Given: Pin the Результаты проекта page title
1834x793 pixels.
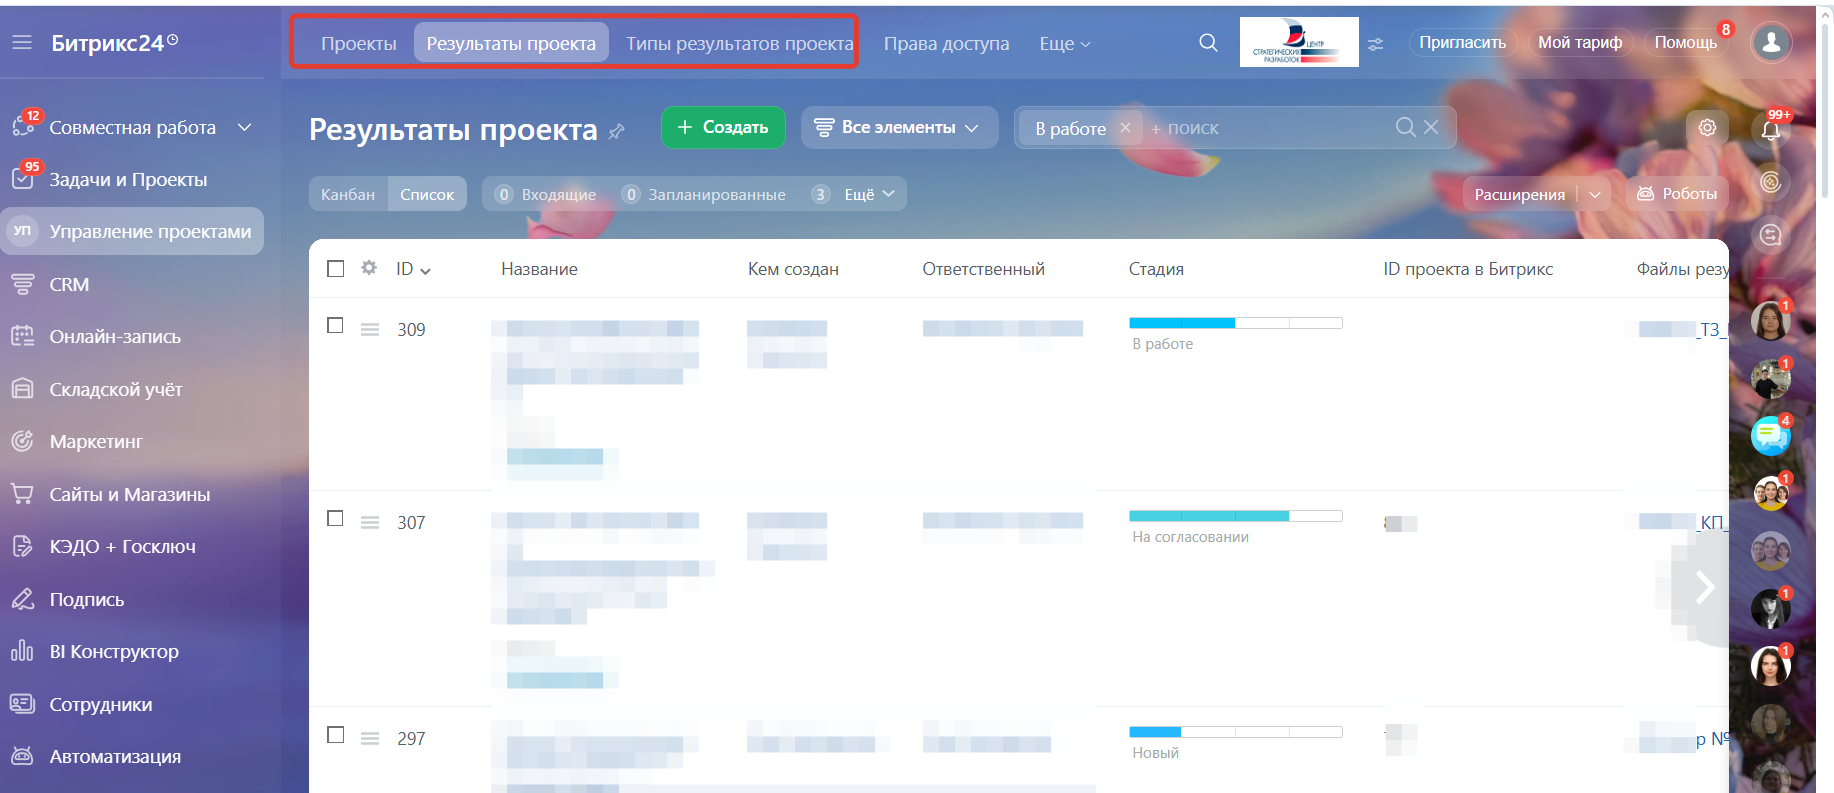Looking at the screenshot, I should (x=617, y=131).
